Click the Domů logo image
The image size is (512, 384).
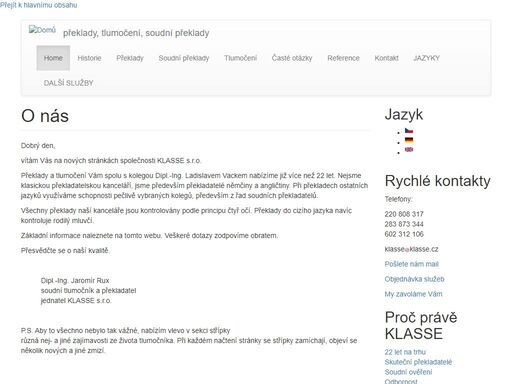[x=42, y=30]
